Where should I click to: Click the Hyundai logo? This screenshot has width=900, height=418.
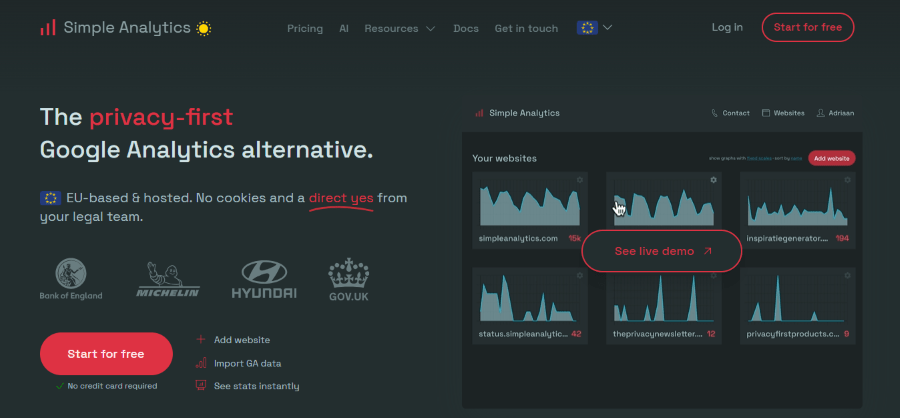[x=264, y=279]
